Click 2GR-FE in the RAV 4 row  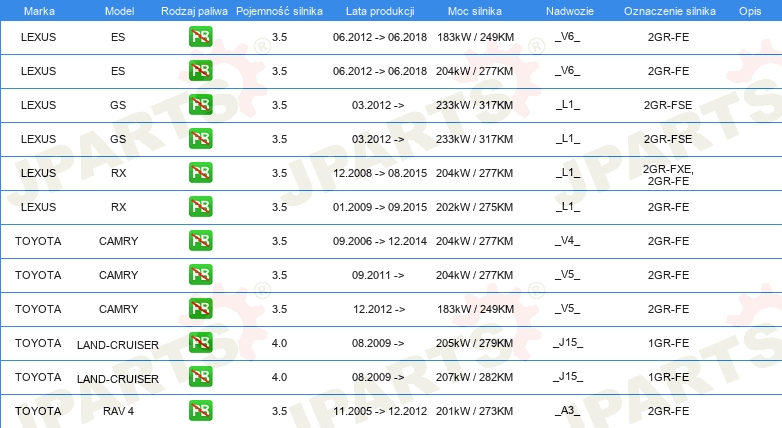click(x=668, y=411)
